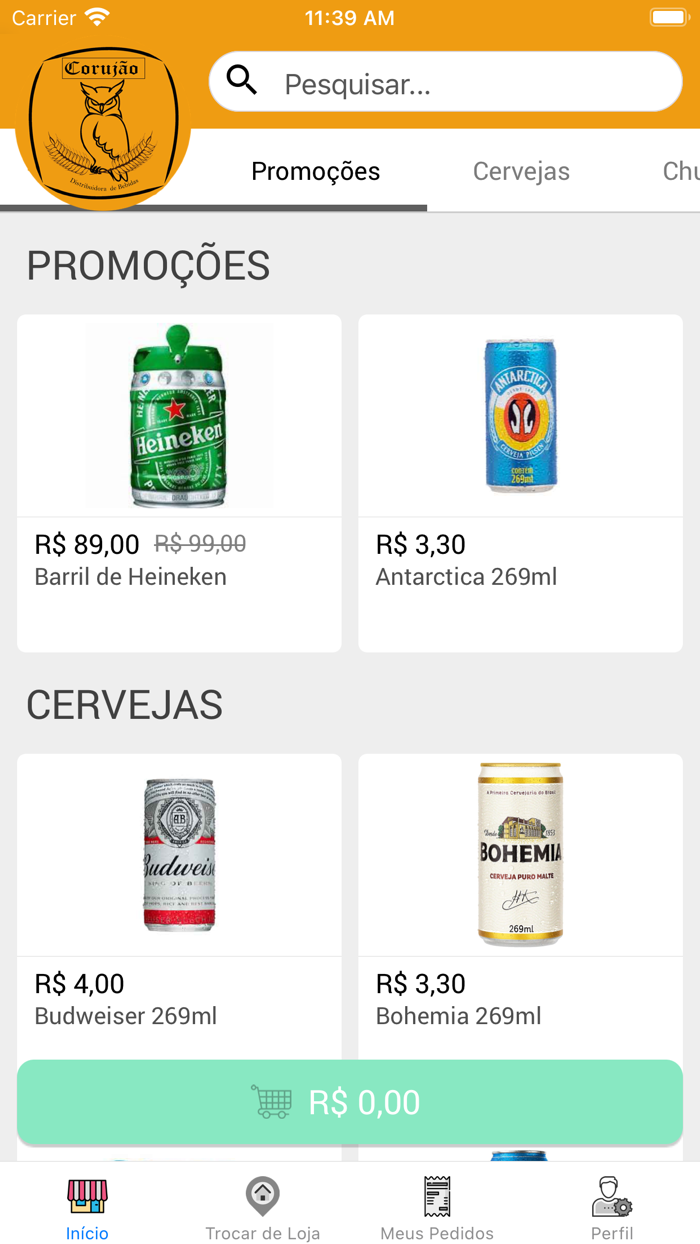700x1244 pixels.
Task: Tap the Wi-Fi signal icon
Action: (x=95, y=16)
